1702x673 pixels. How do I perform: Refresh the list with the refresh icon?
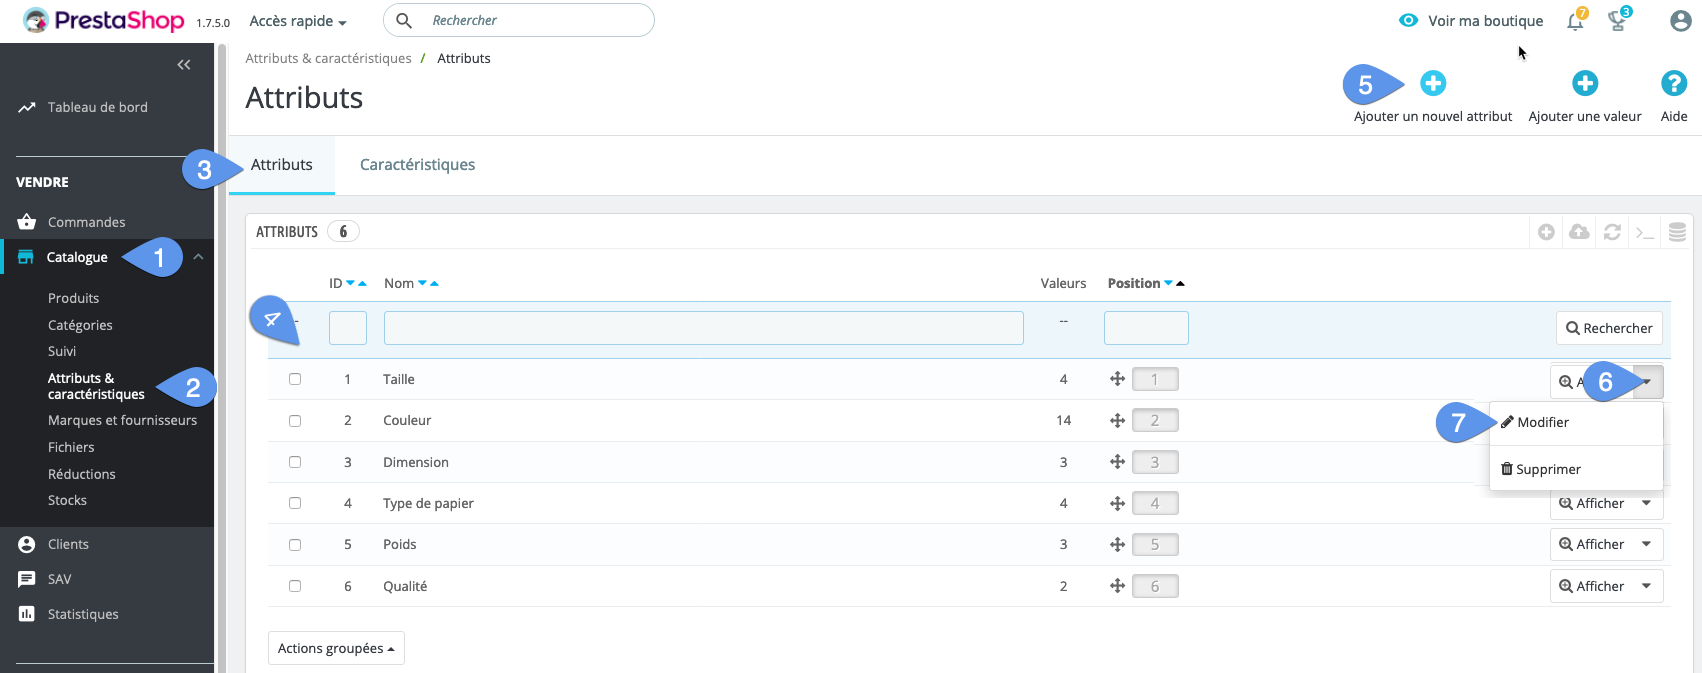1612,232
